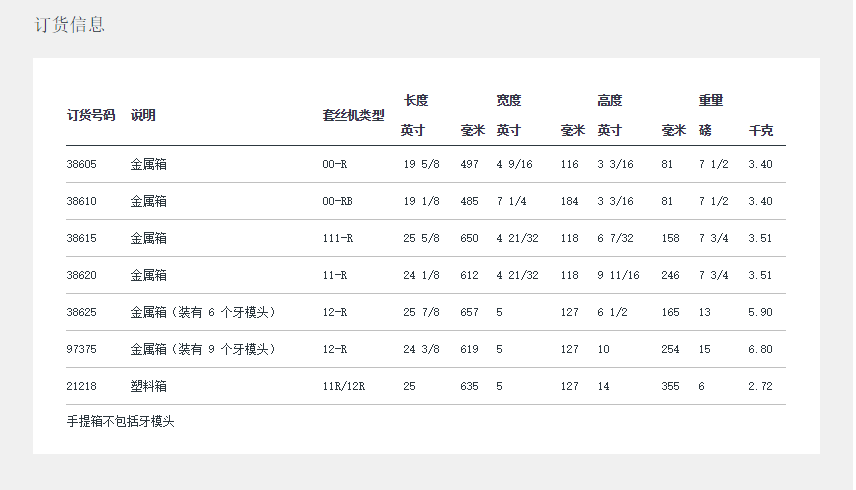The height and width of the screenshot is (490, 856).
Task: Click the footnote 手提箱不包括牙模头
Action: tap(120, 422)
